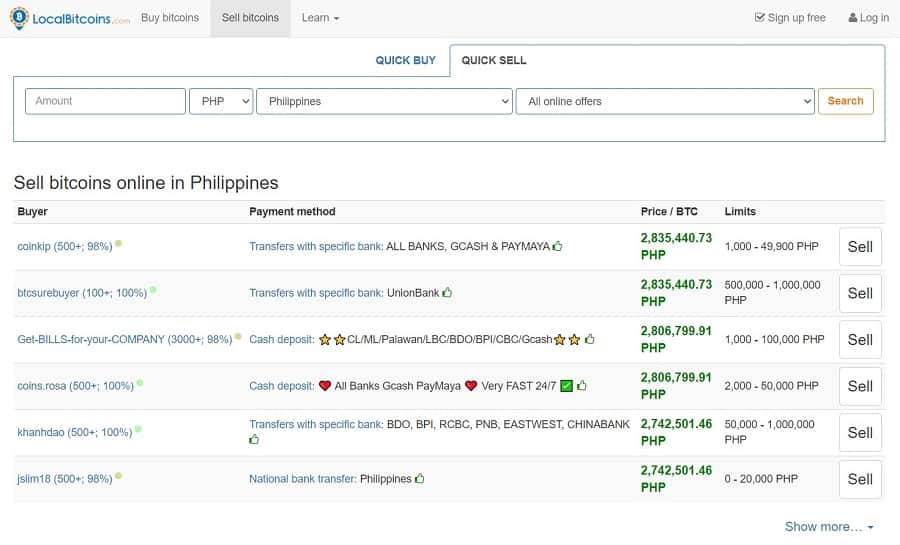Click the Search button

point(845,101)
